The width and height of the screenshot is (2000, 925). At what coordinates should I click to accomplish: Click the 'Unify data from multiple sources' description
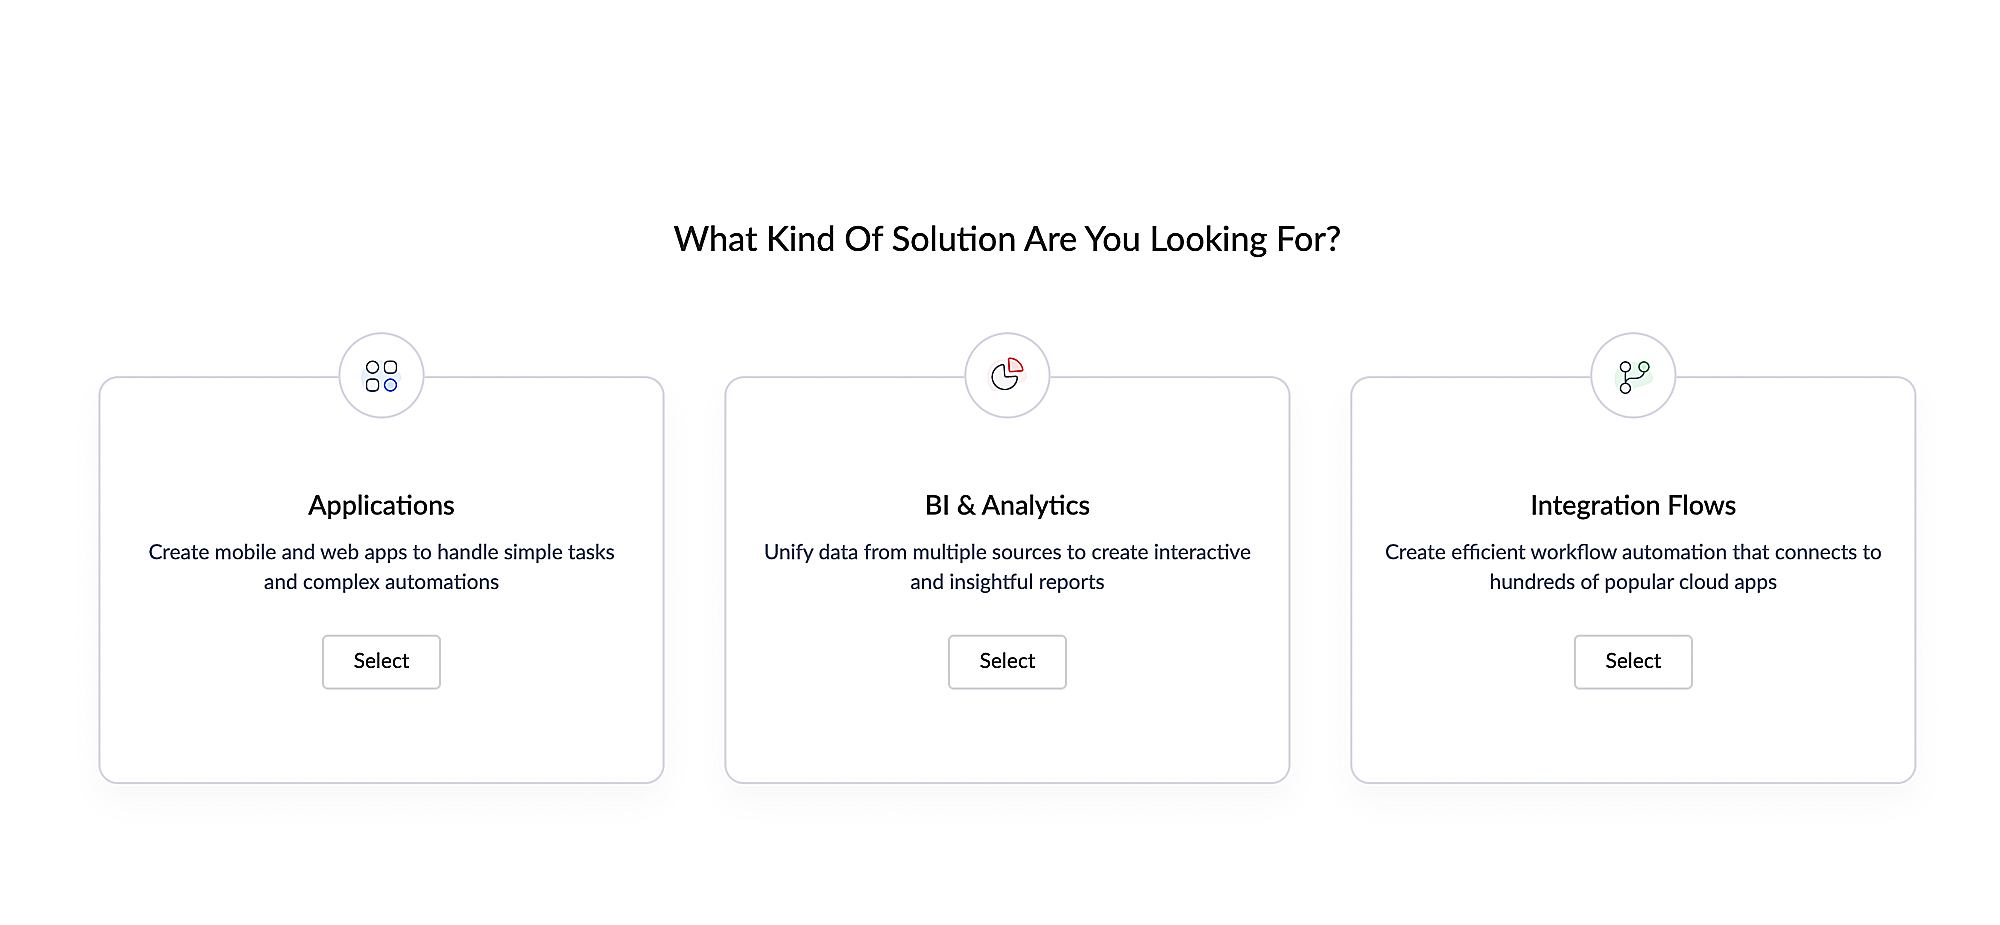pyautogui.click(x=1007, y=552)
